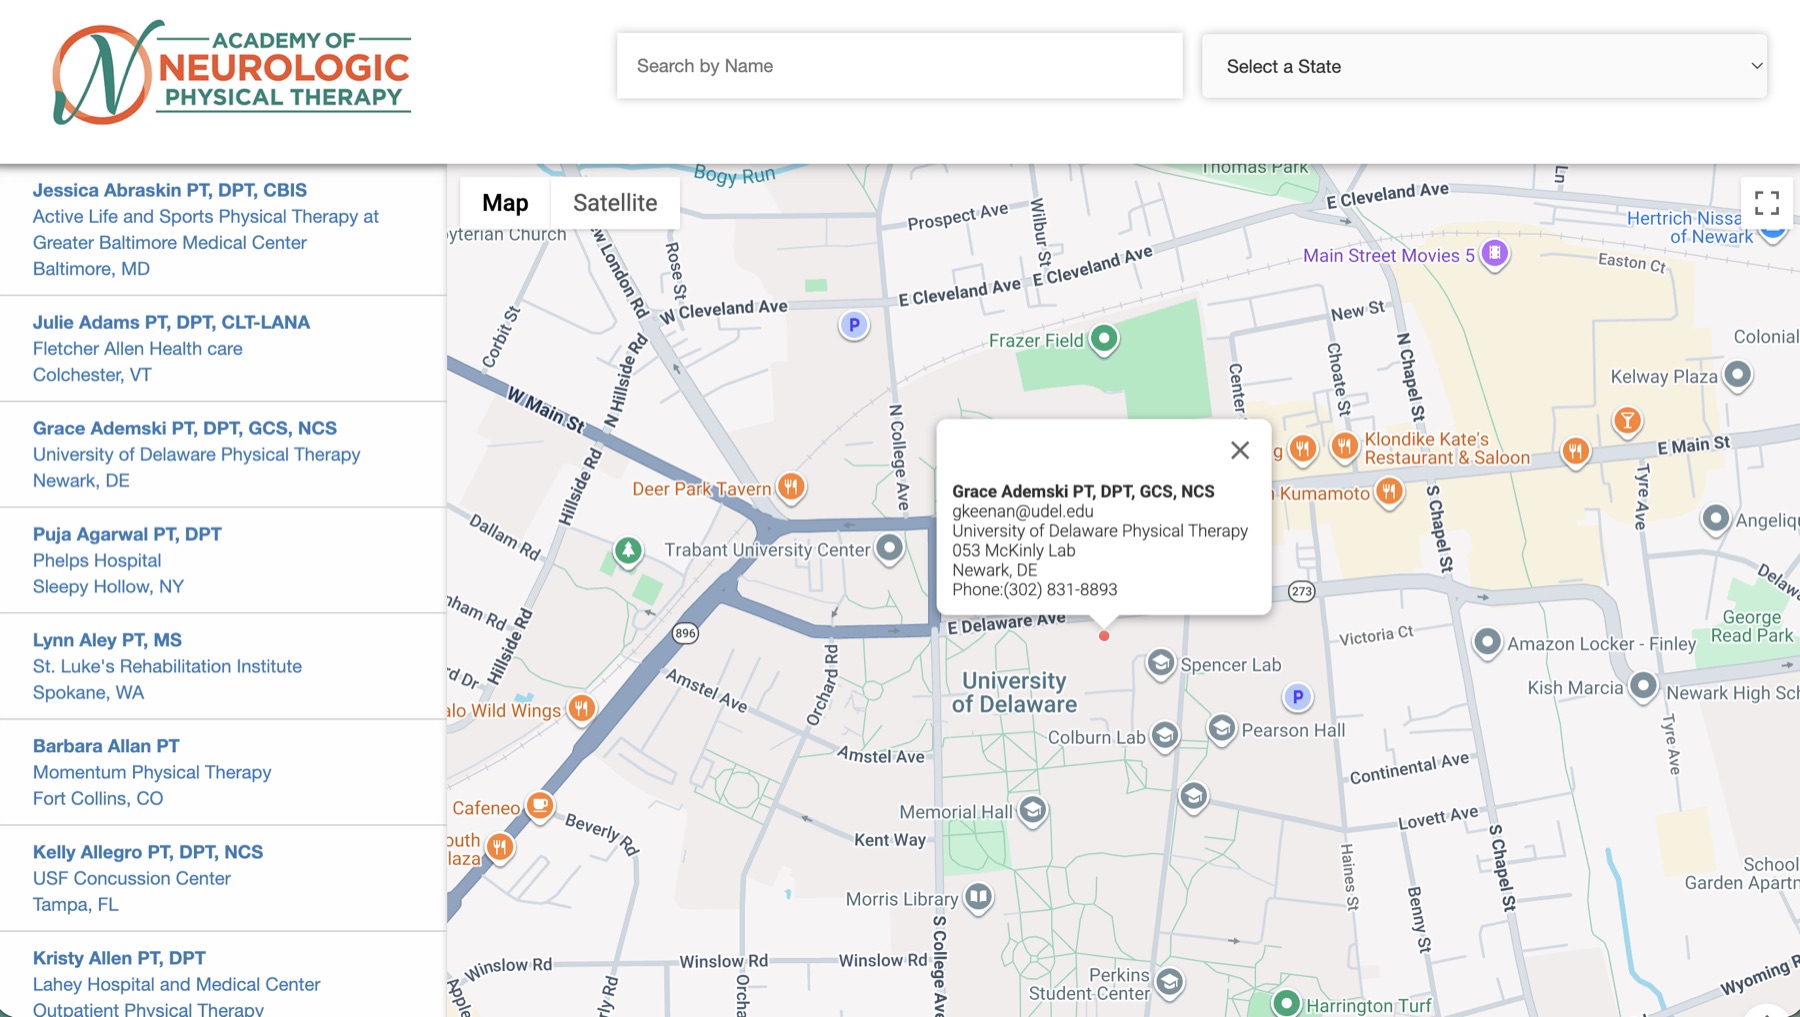Click the Deer Park Tavern restaurant pin
The height and width of the screenshot is (1017, 1800).
click(x=791, y=487)
